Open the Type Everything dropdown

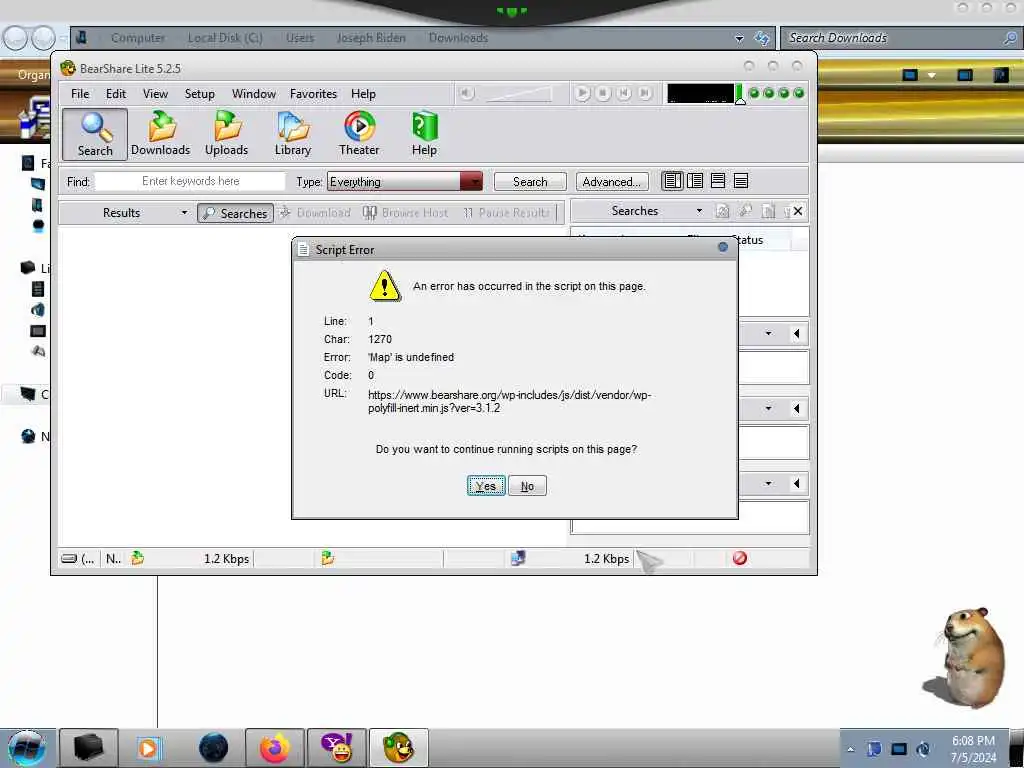coord(405,182)
